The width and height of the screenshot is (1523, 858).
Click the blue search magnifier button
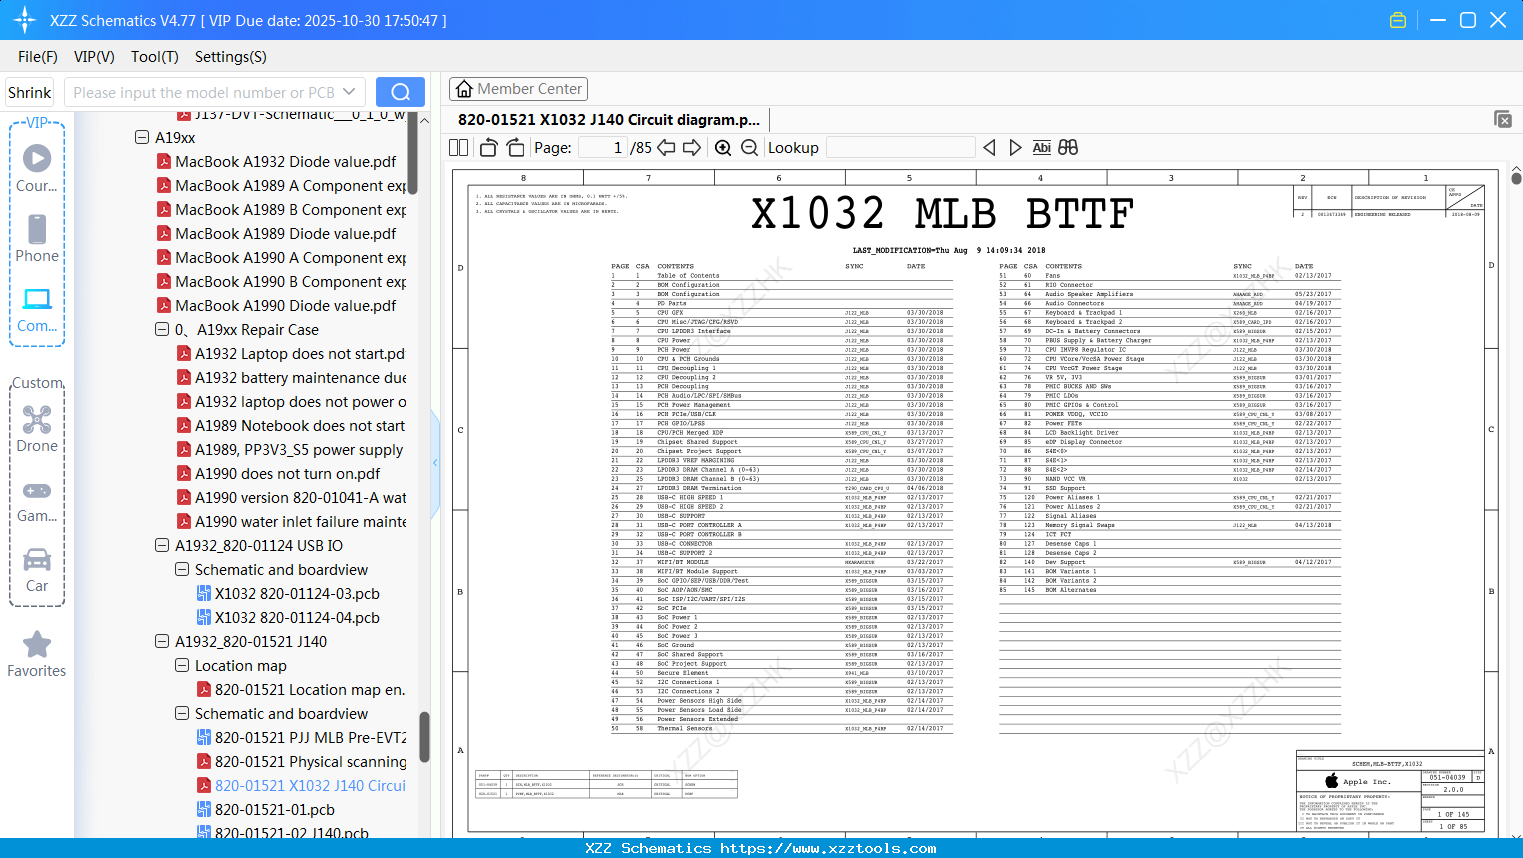pos(400,92)
